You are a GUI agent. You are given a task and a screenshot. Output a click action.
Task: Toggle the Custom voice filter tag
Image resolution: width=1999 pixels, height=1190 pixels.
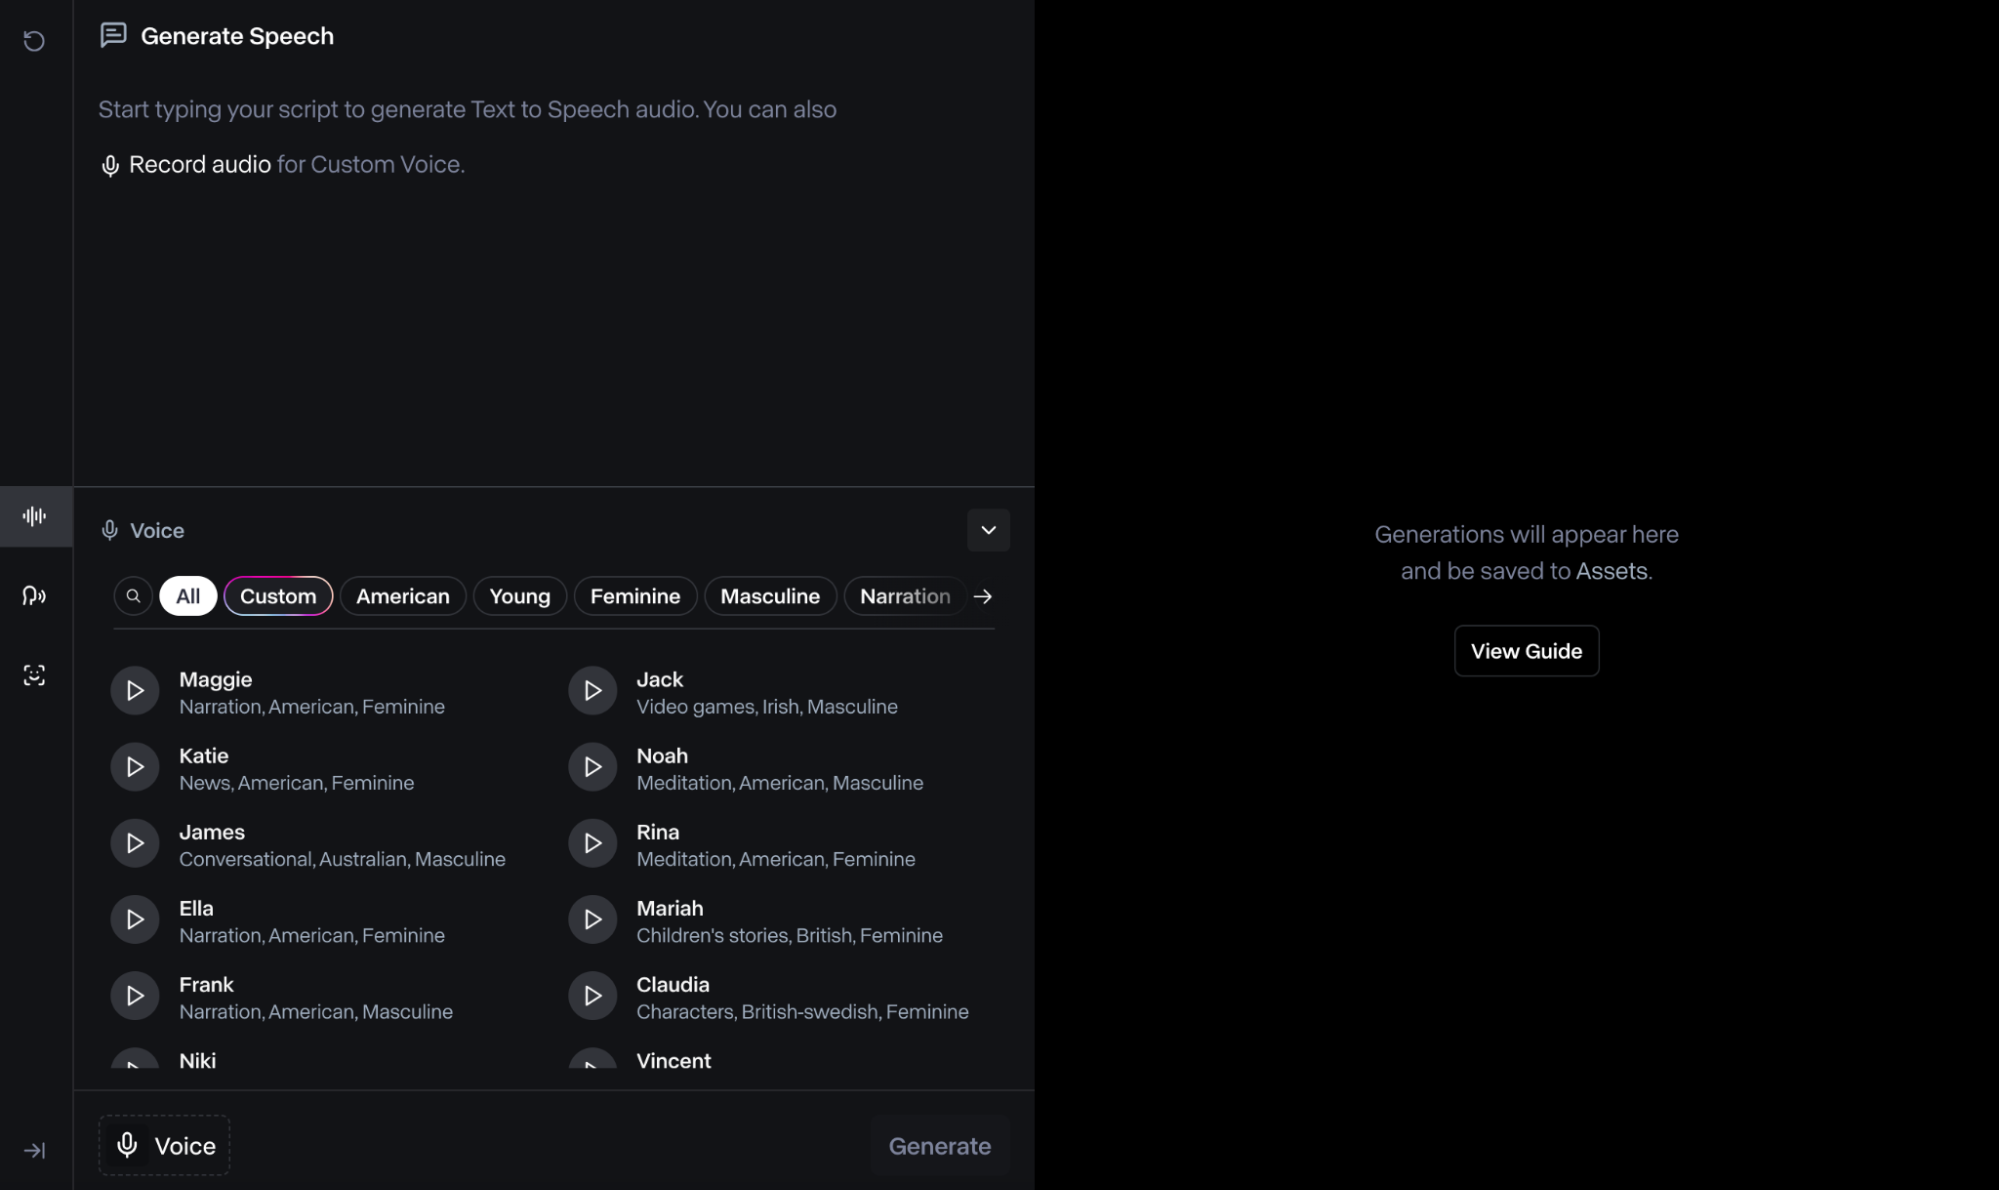tap(278, 595)
